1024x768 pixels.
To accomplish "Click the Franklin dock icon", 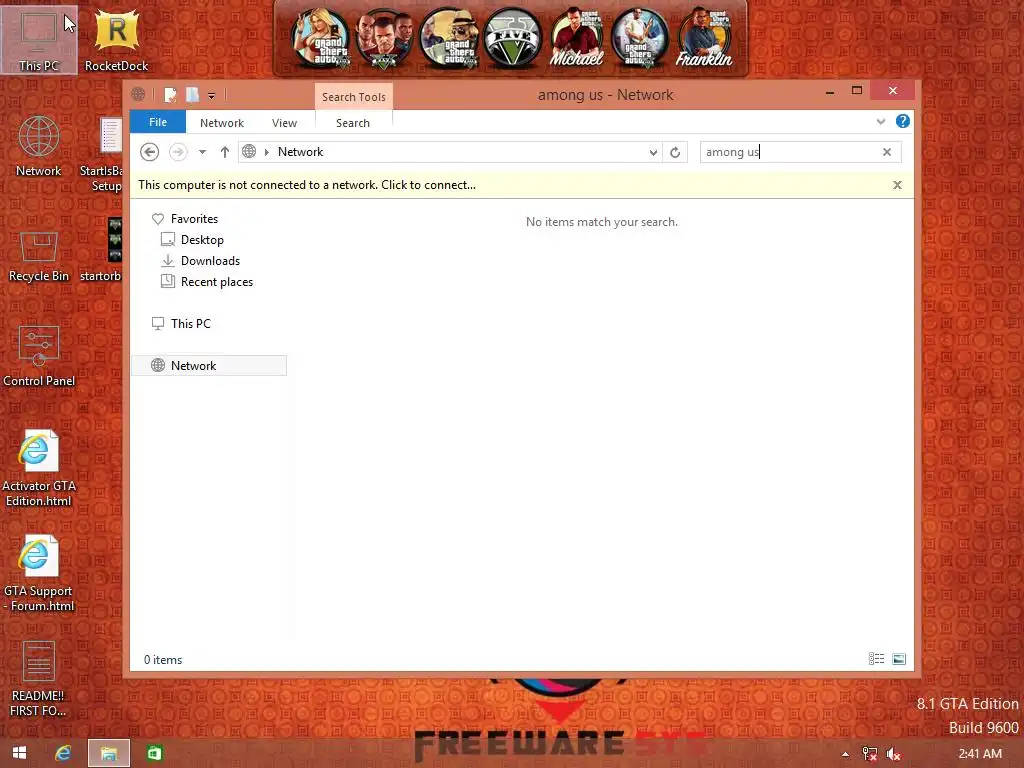I will coord(704,38).
